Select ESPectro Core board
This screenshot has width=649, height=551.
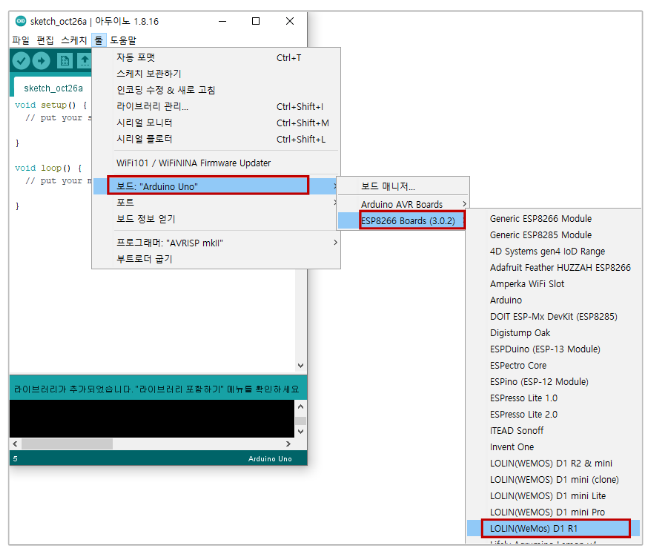pos(554,366)
